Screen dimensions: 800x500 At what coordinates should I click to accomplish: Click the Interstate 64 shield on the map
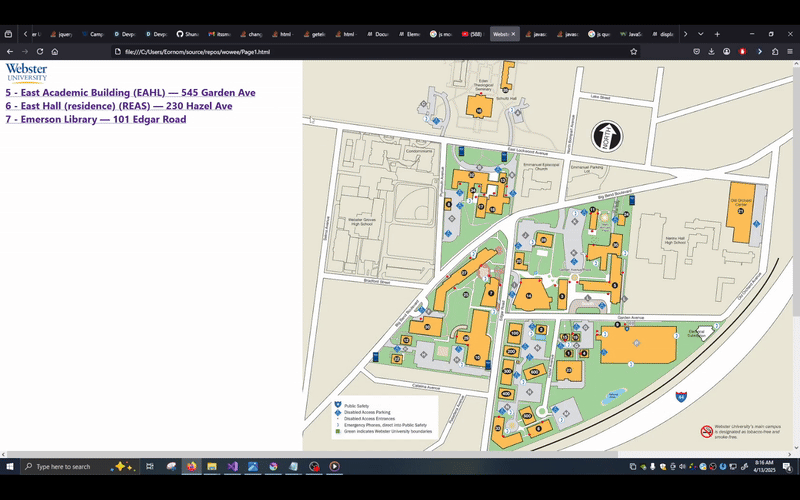tap(681, 396)
